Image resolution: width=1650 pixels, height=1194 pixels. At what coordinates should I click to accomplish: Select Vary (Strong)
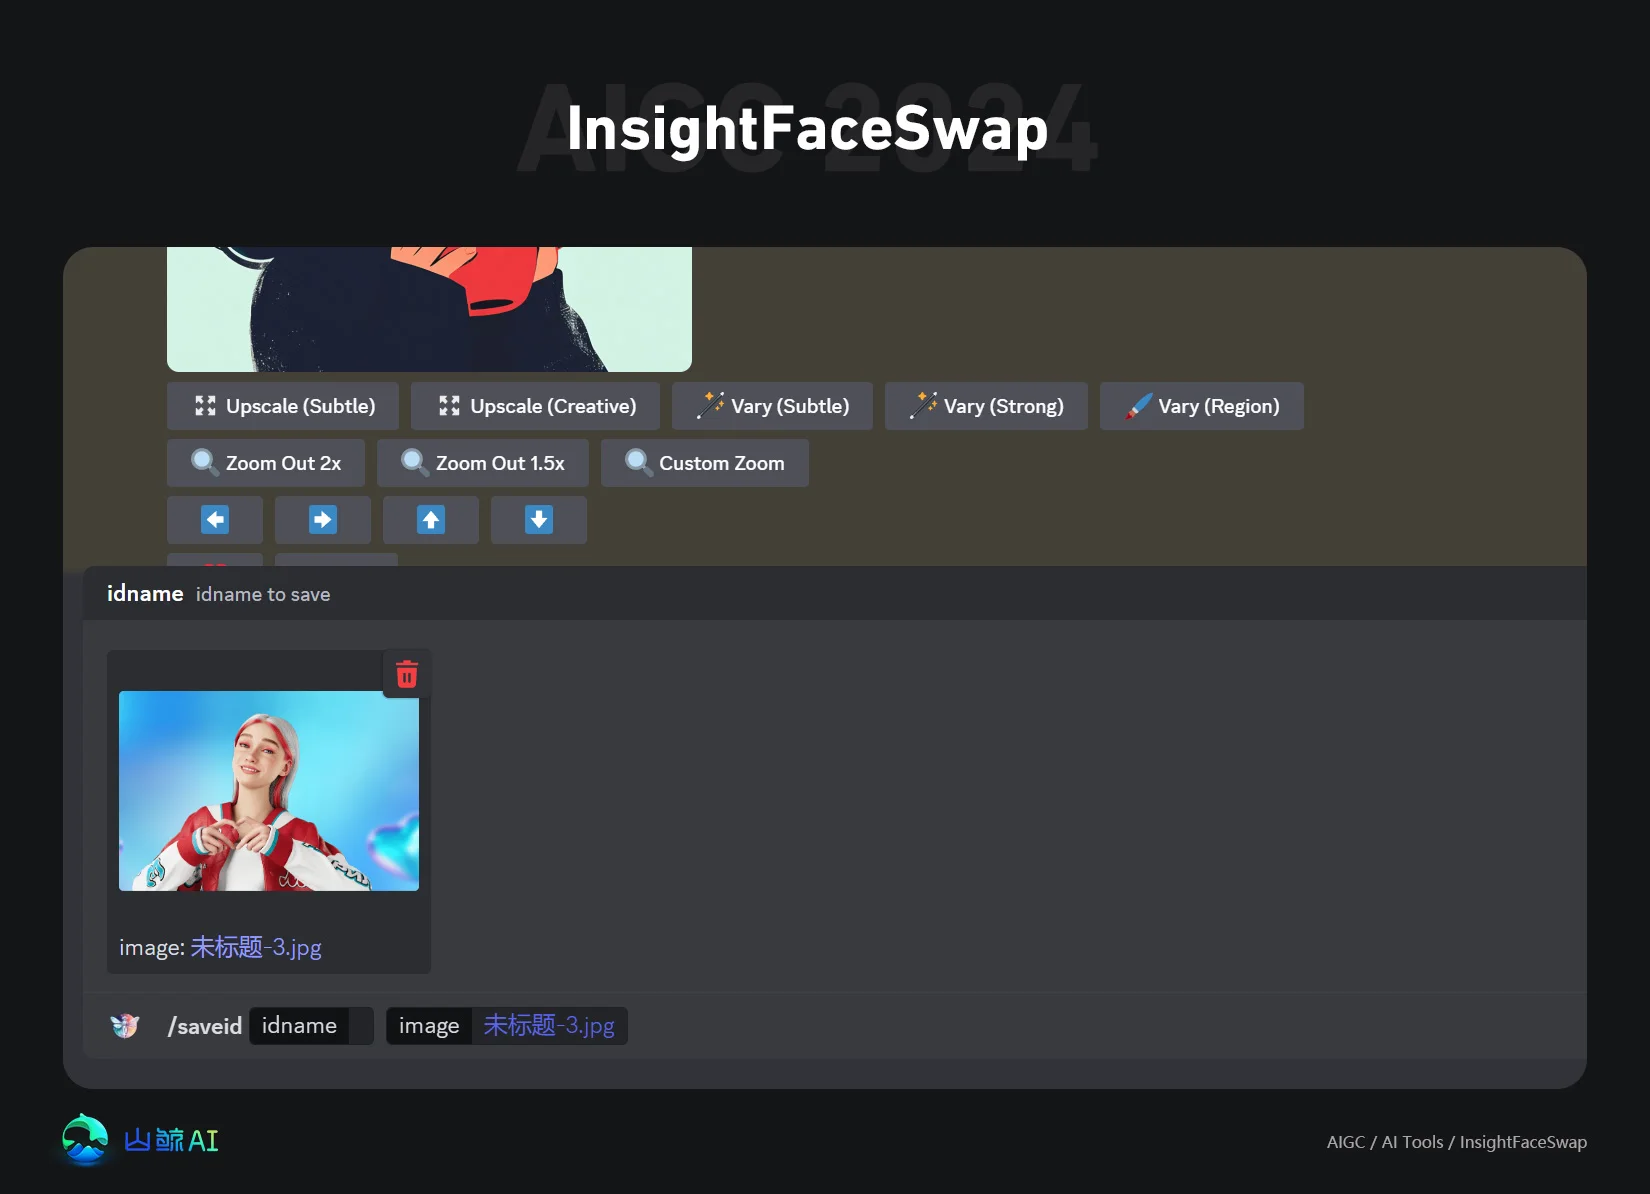pos(986,406)
